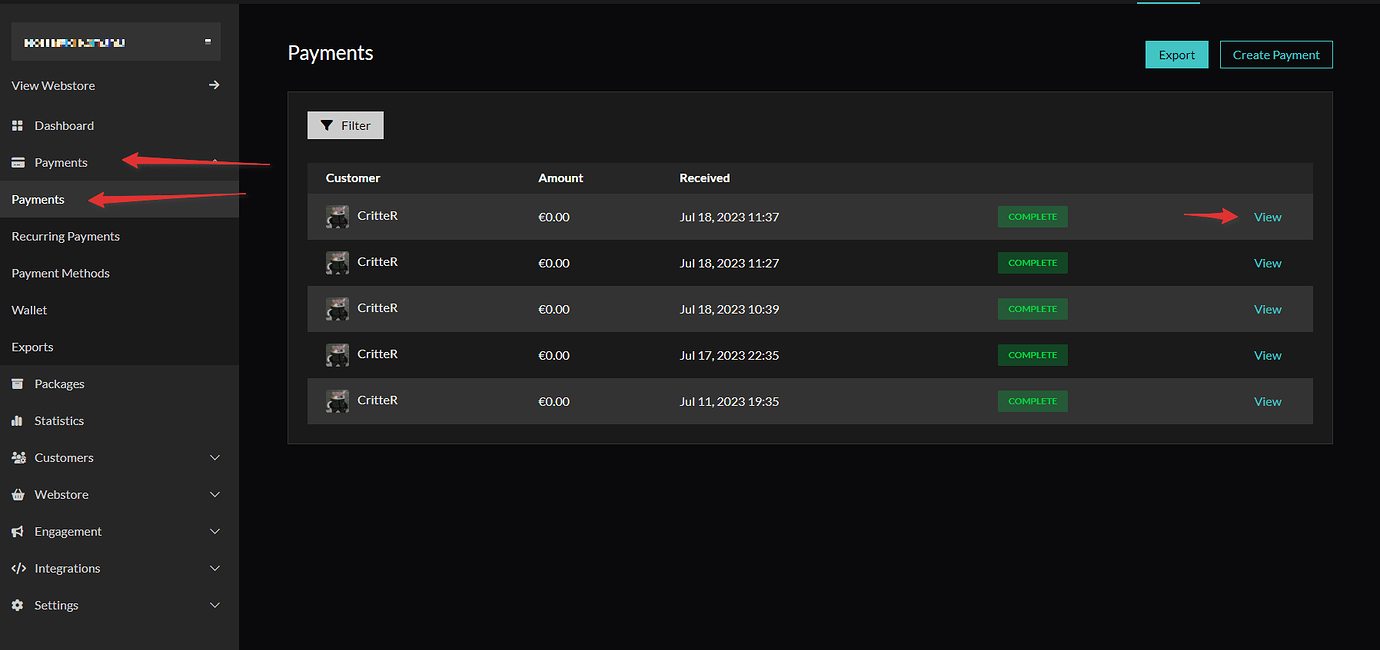The image size is (1380, 650).
Task: Select Payment Methods in the sidebar
Action: tap(60, 273)
